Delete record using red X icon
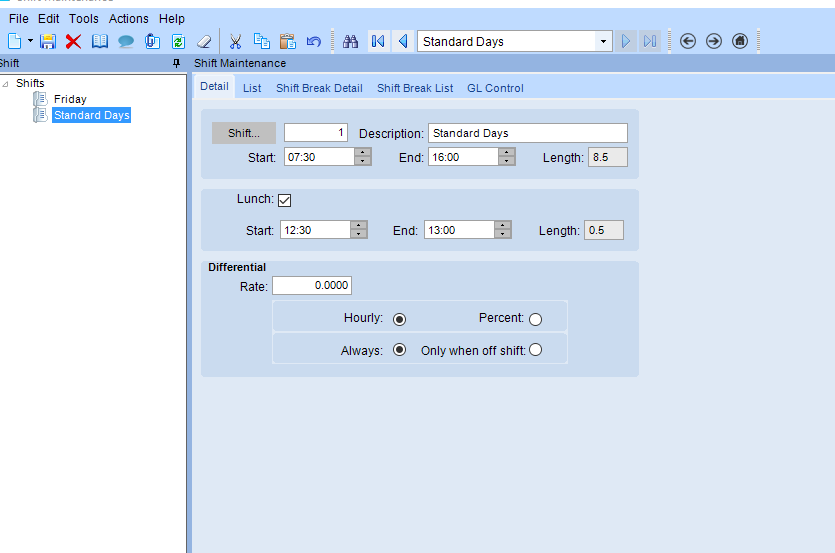This screenshot has height=553, width=835. 73,41
